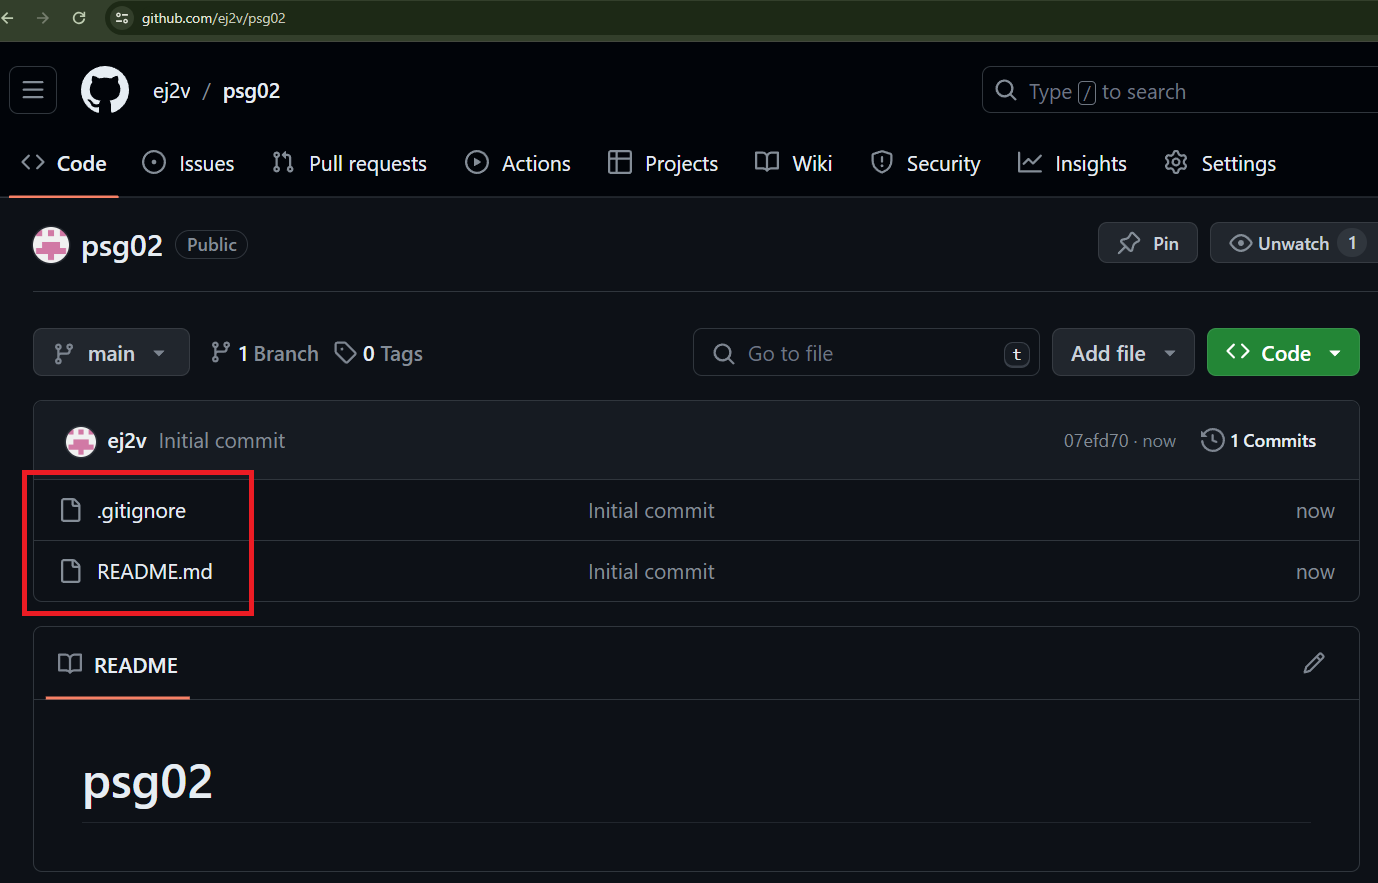The width and height of the screenshot is (1378, 883).
Task: Open commit history via 1 Commits
Action: 1259,441
